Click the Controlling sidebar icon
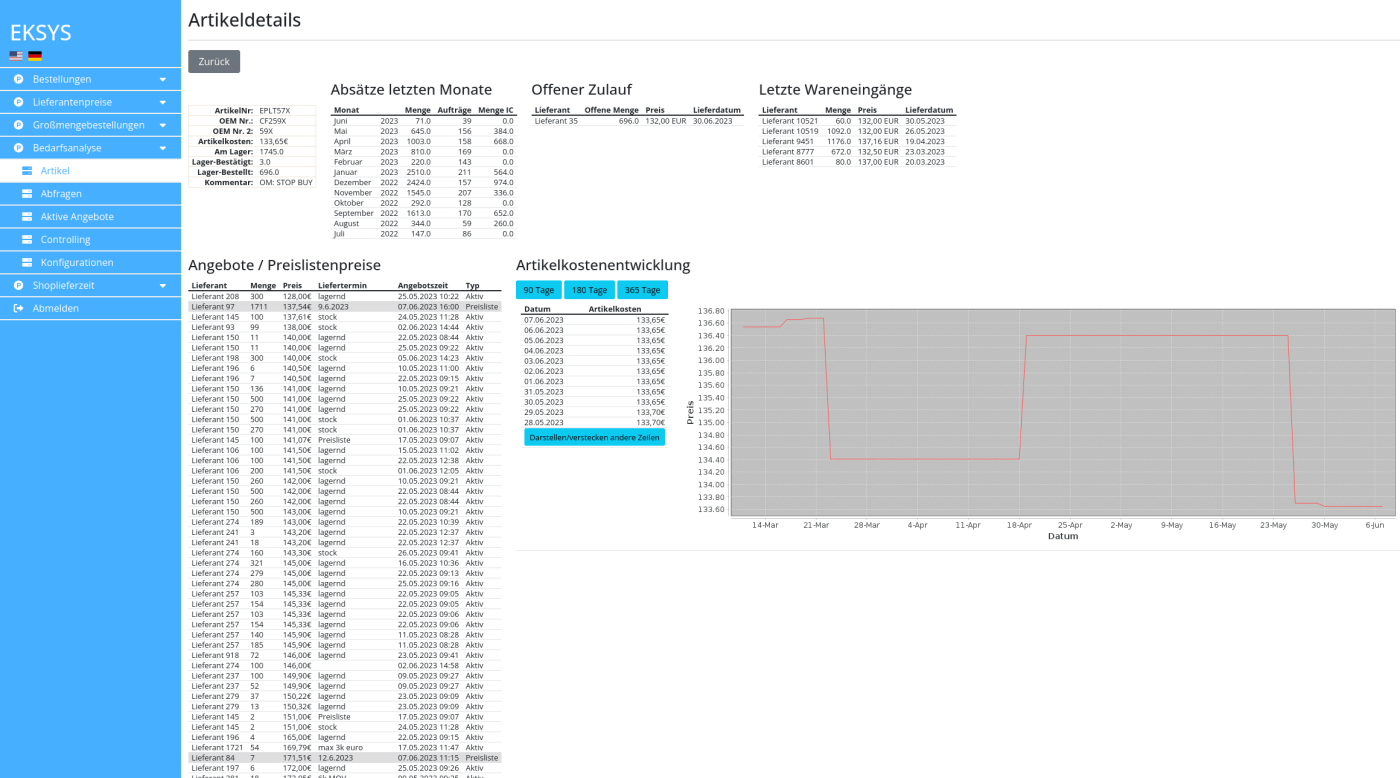This screenshot has width=1400, height=778. 27,240
